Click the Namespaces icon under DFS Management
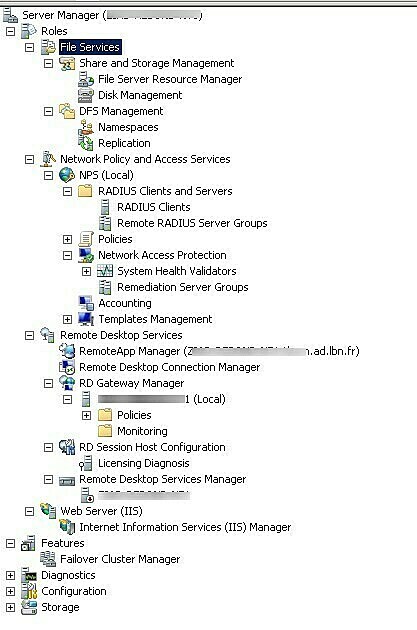This screenshot has height=630, width=417. 86,127
